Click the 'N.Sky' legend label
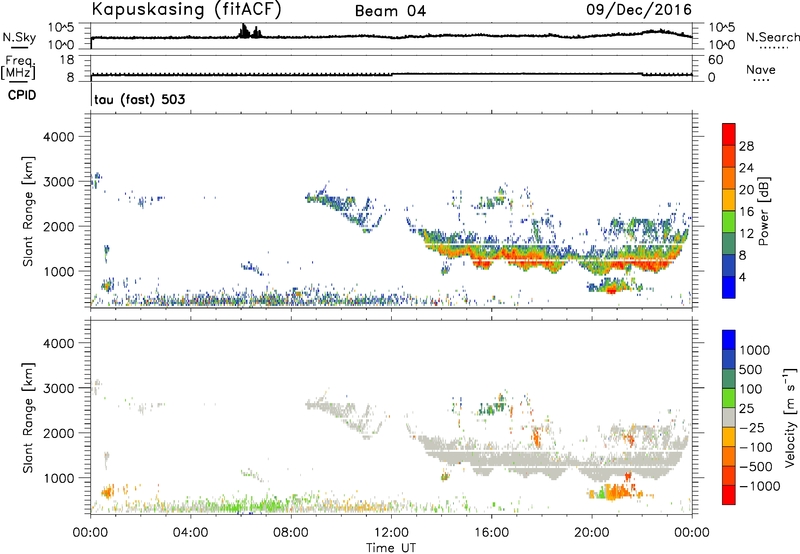Screen dimensions: 800x554 19,37
